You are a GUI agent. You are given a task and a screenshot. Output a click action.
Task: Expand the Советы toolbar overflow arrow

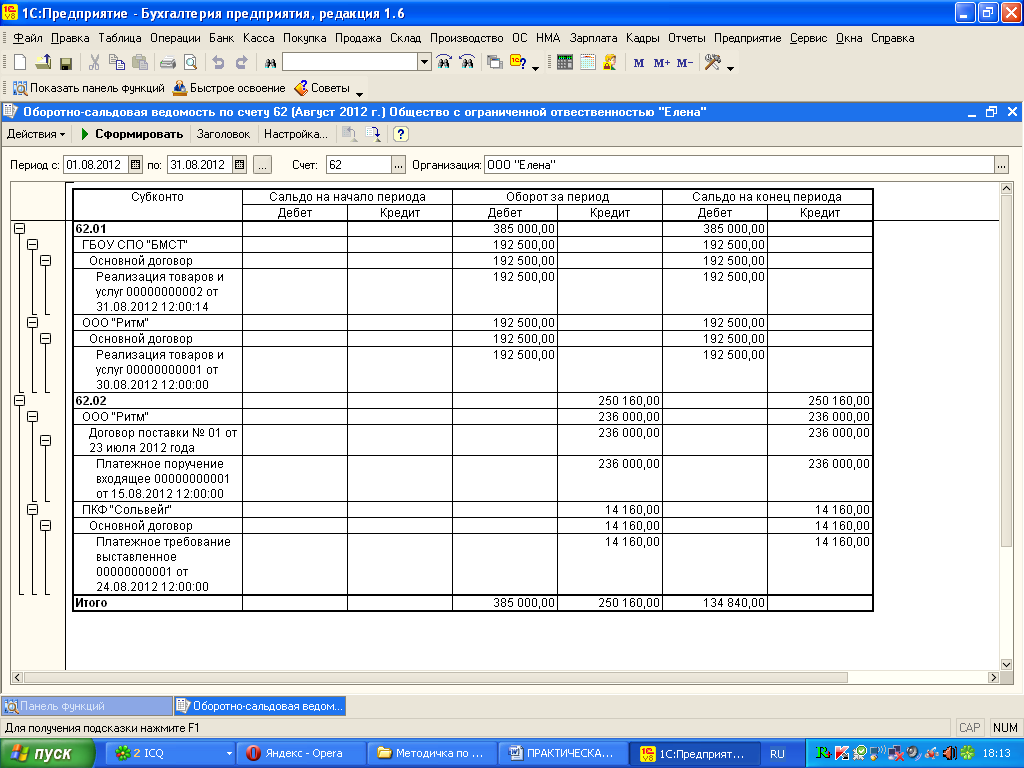pyautogui.click(x=359, y=94)
